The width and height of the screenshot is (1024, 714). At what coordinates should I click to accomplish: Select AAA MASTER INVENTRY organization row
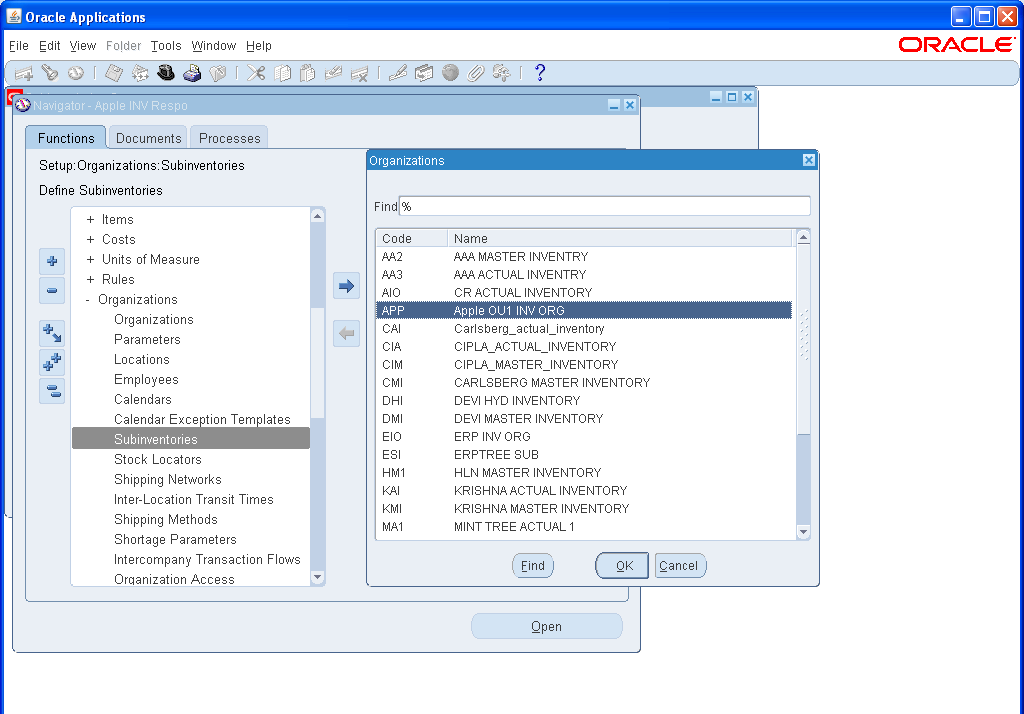(x=584, y=257)
